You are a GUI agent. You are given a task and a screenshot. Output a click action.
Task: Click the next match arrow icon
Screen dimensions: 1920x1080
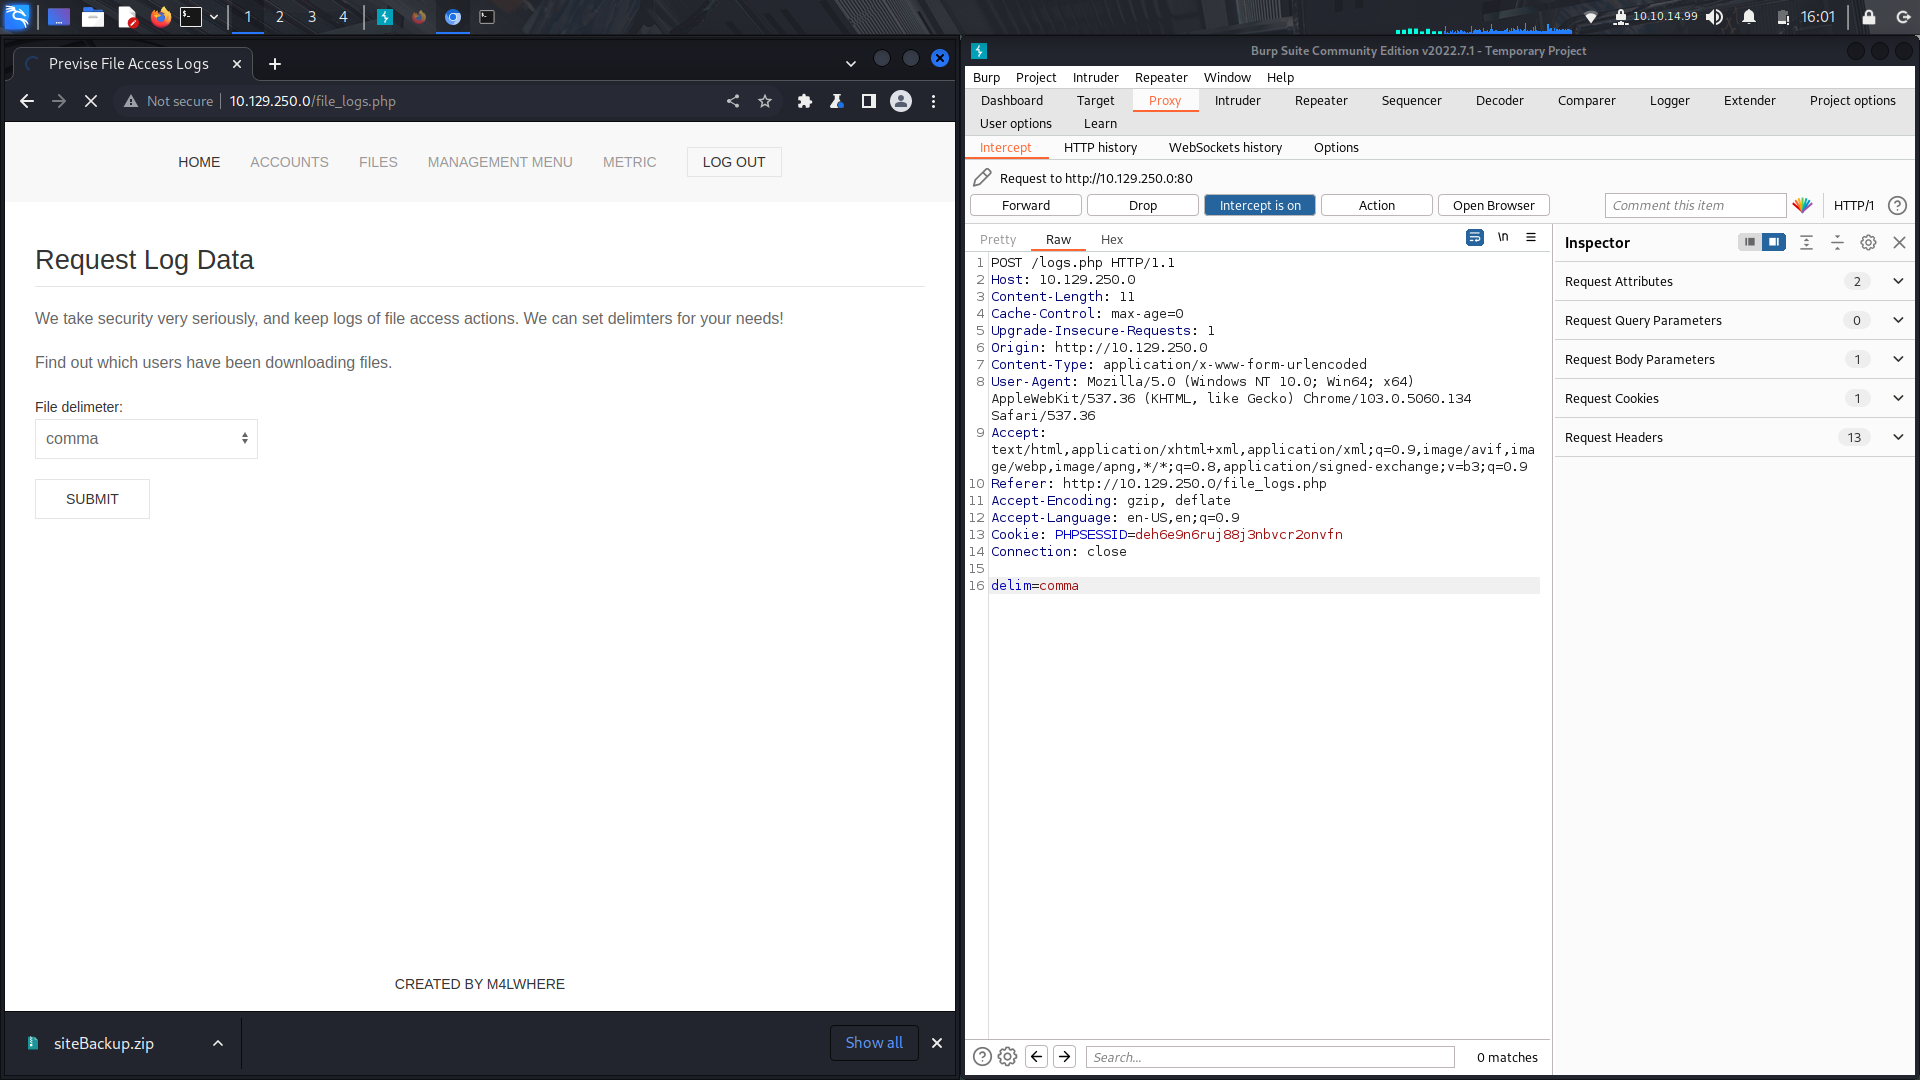click(1064, 1056)
